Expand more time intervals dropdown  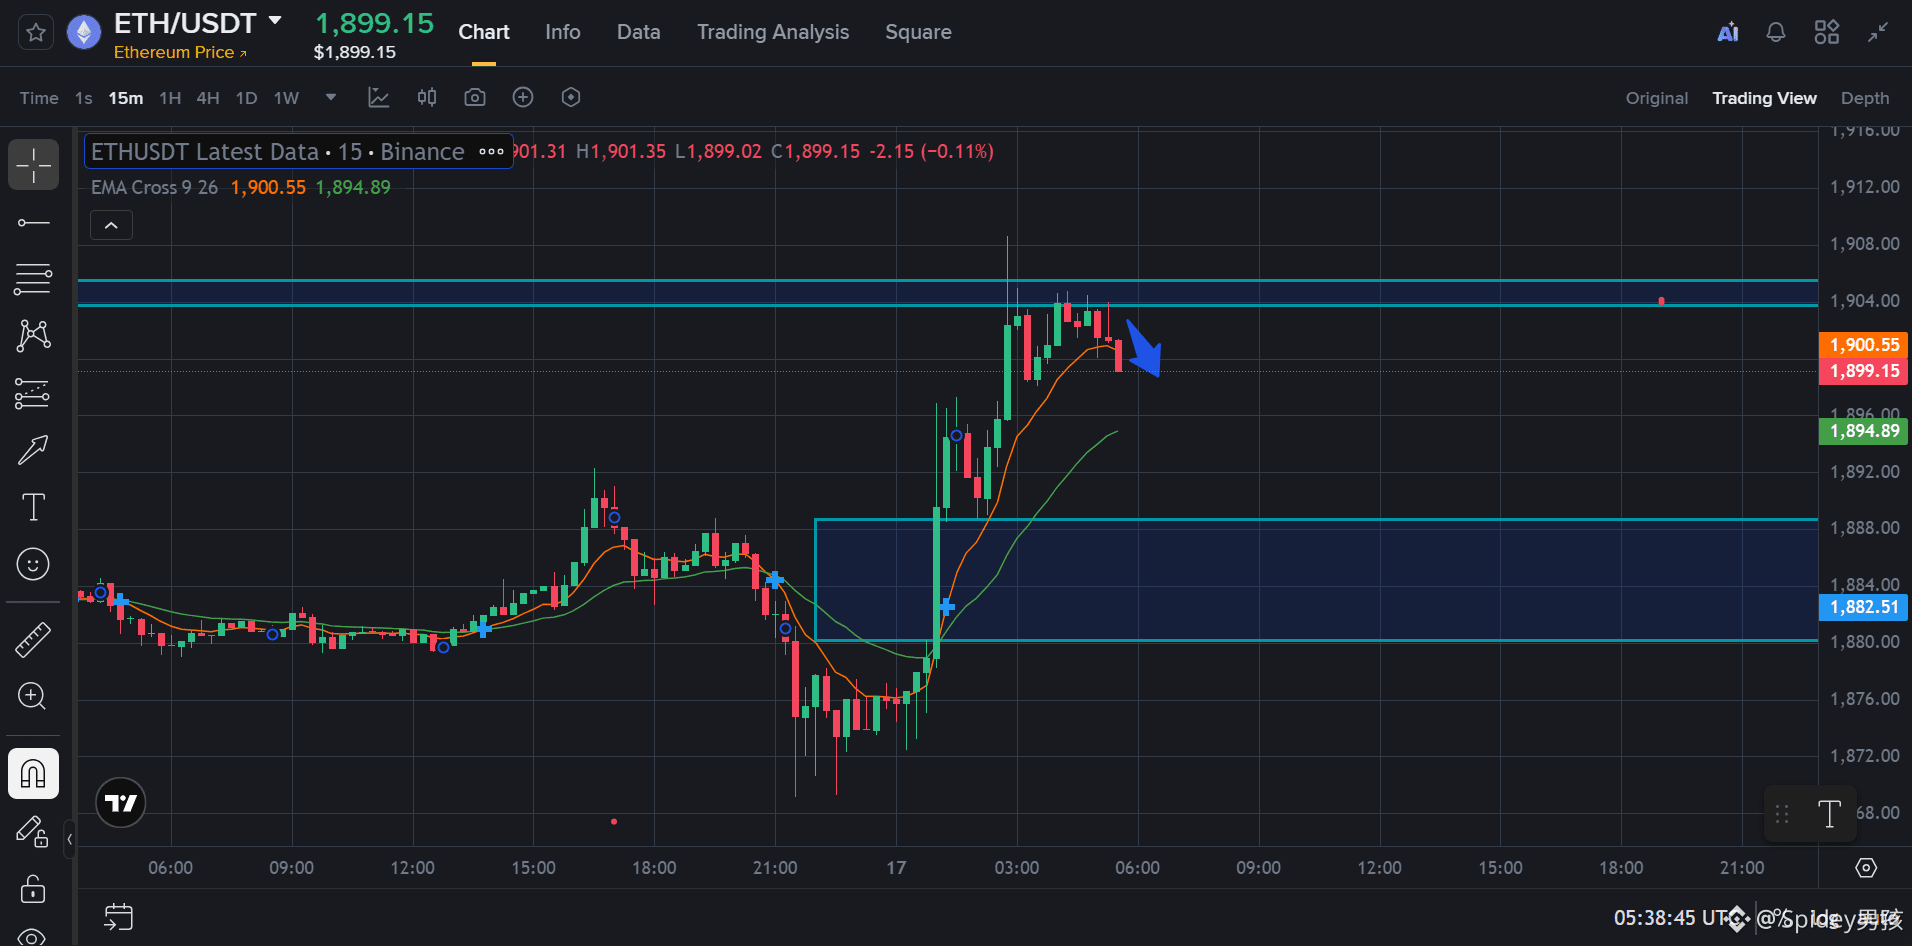click(x=331, y=97)
